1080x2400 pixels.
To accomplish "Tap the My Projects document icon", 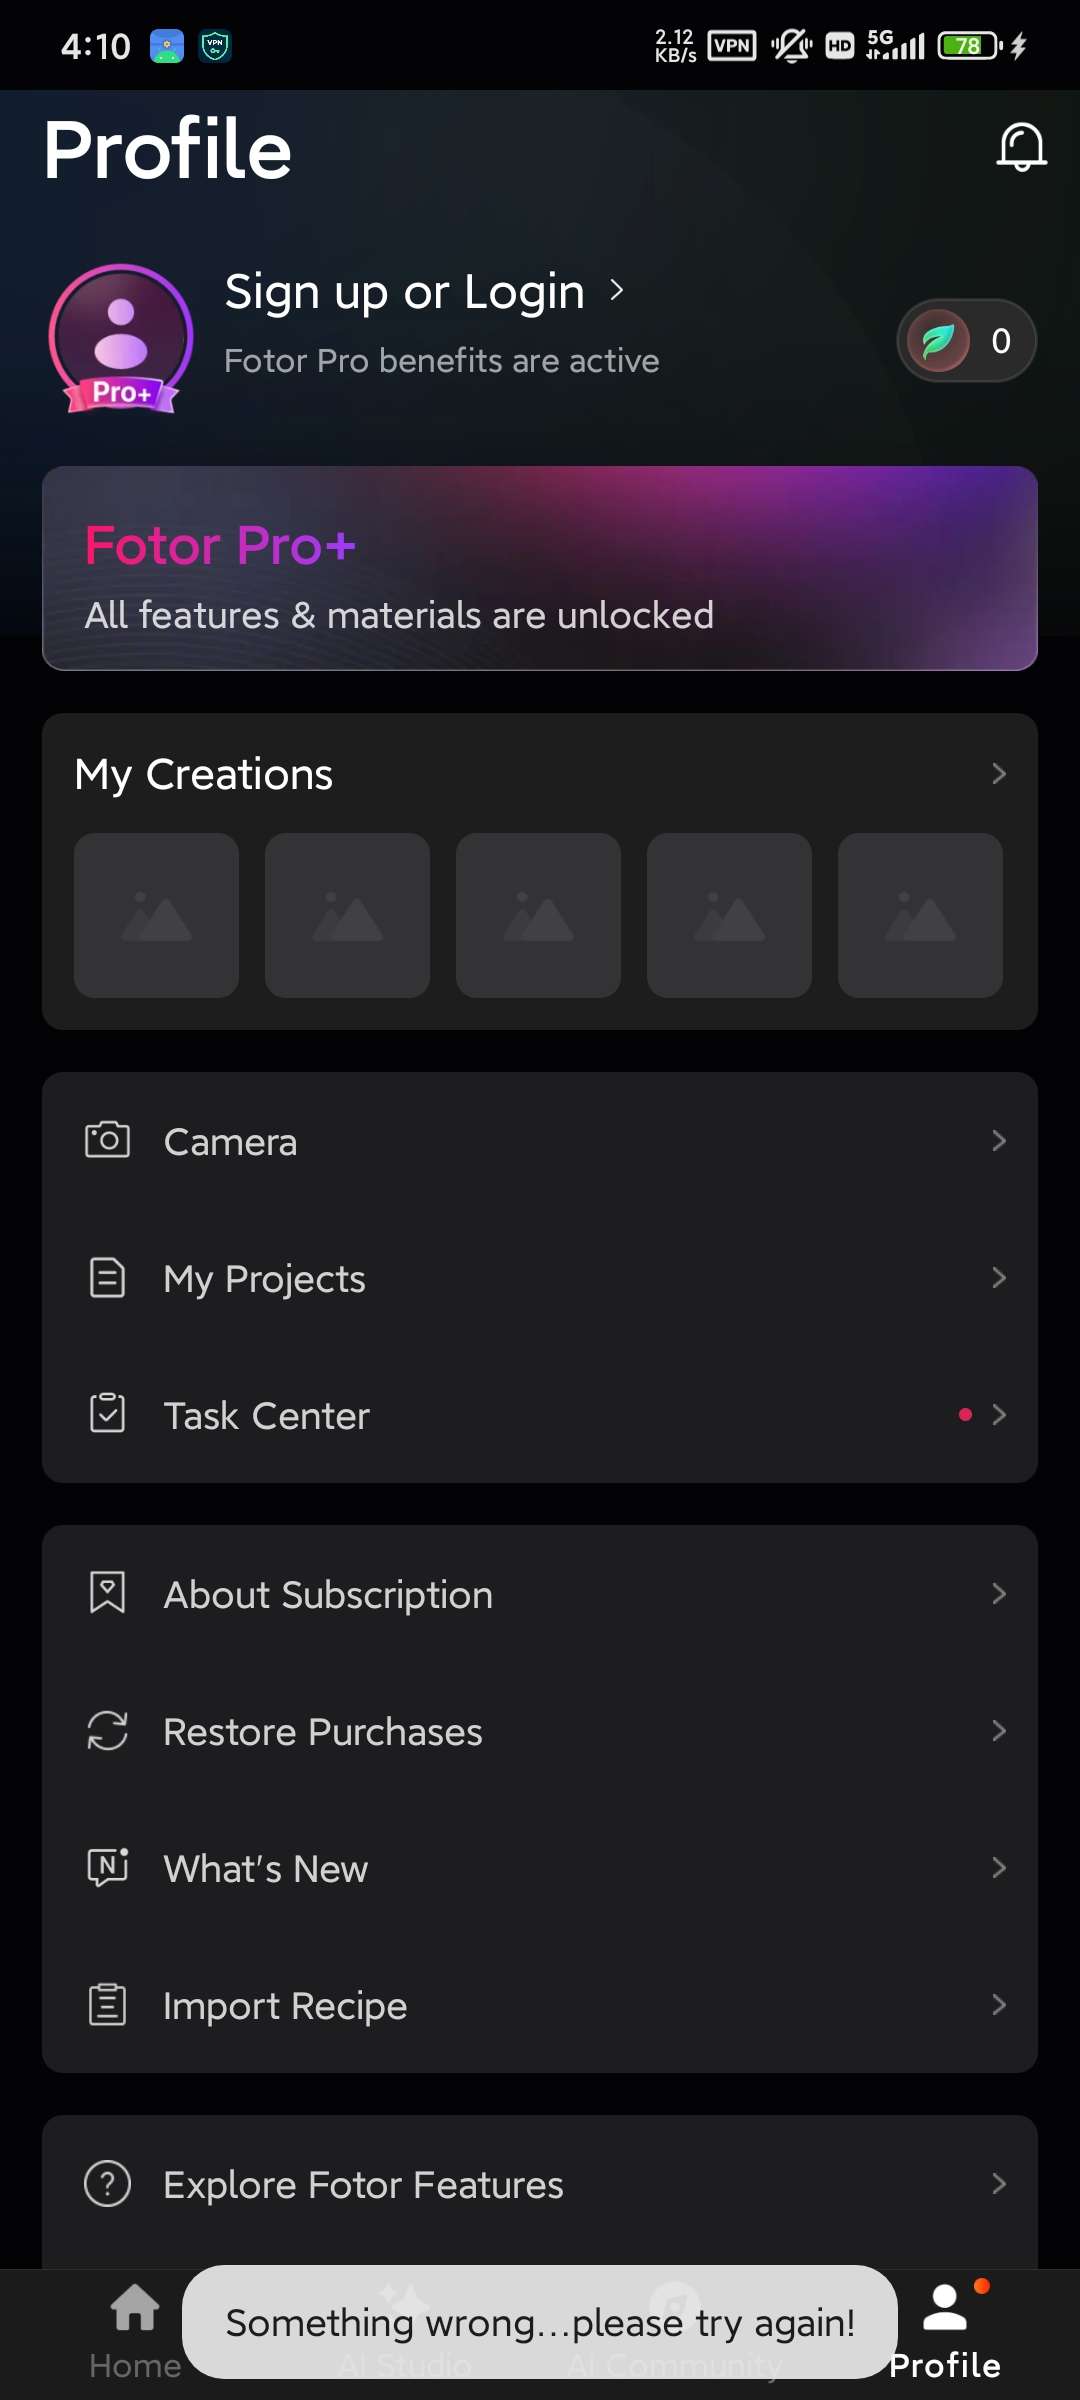I will 107,1278.
